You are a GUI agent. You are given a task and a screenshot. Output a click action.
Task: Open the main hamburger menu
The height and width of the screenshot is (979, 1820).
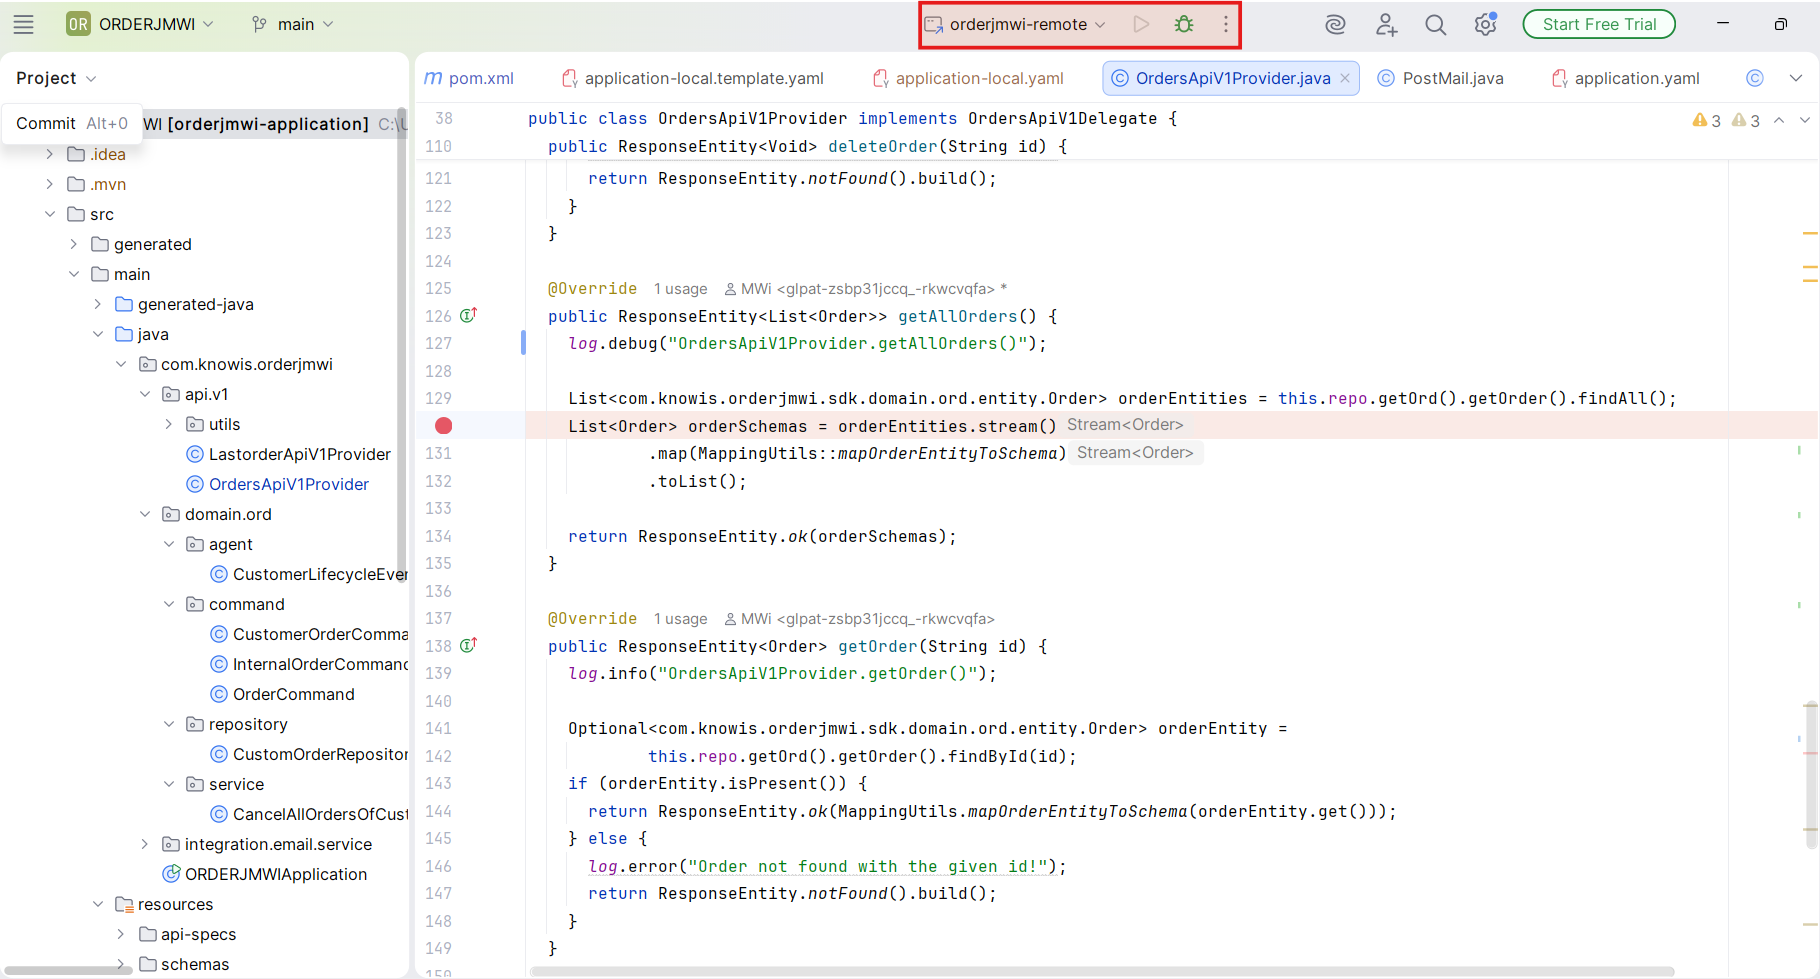pyautogui.click(x=23, y=23)
